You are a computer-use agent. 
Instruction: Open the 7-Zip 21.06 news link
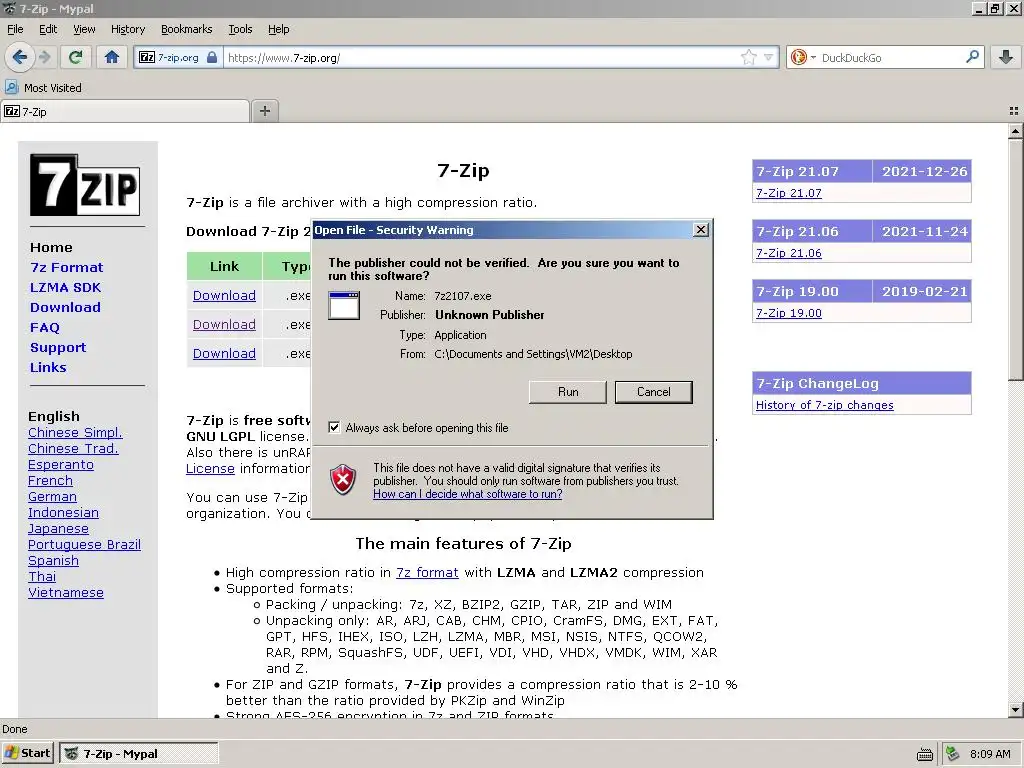pyautogui.click(x=788, y=253)
